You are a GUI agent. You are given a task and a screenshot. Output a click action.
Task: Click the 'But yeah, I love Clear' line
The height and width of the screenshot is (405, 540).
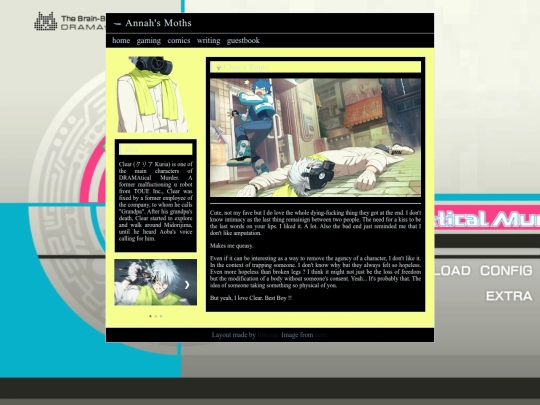(251, 298)
